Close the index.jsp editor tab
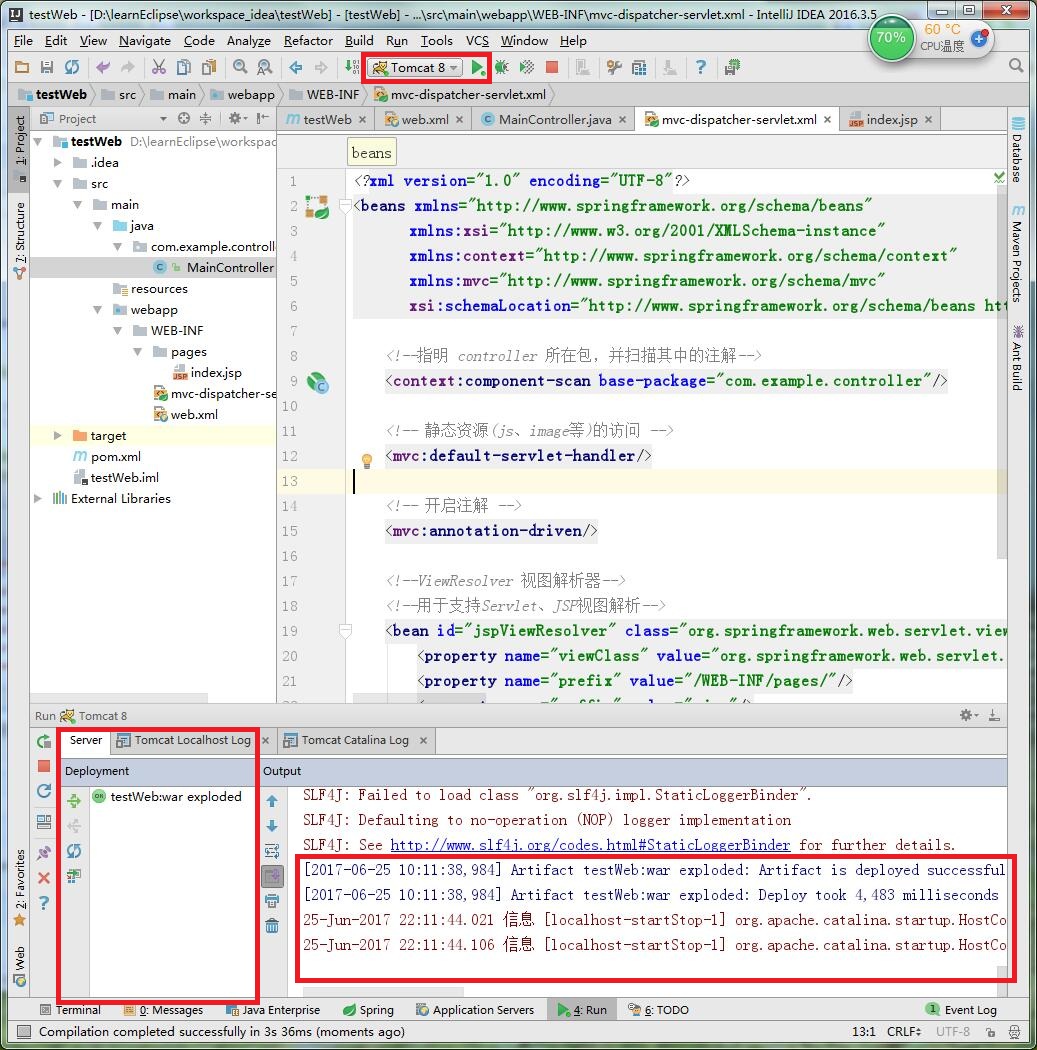The width and height of the screenshot is (1037, 1050). pyautogui.click(x=929, y=119)
